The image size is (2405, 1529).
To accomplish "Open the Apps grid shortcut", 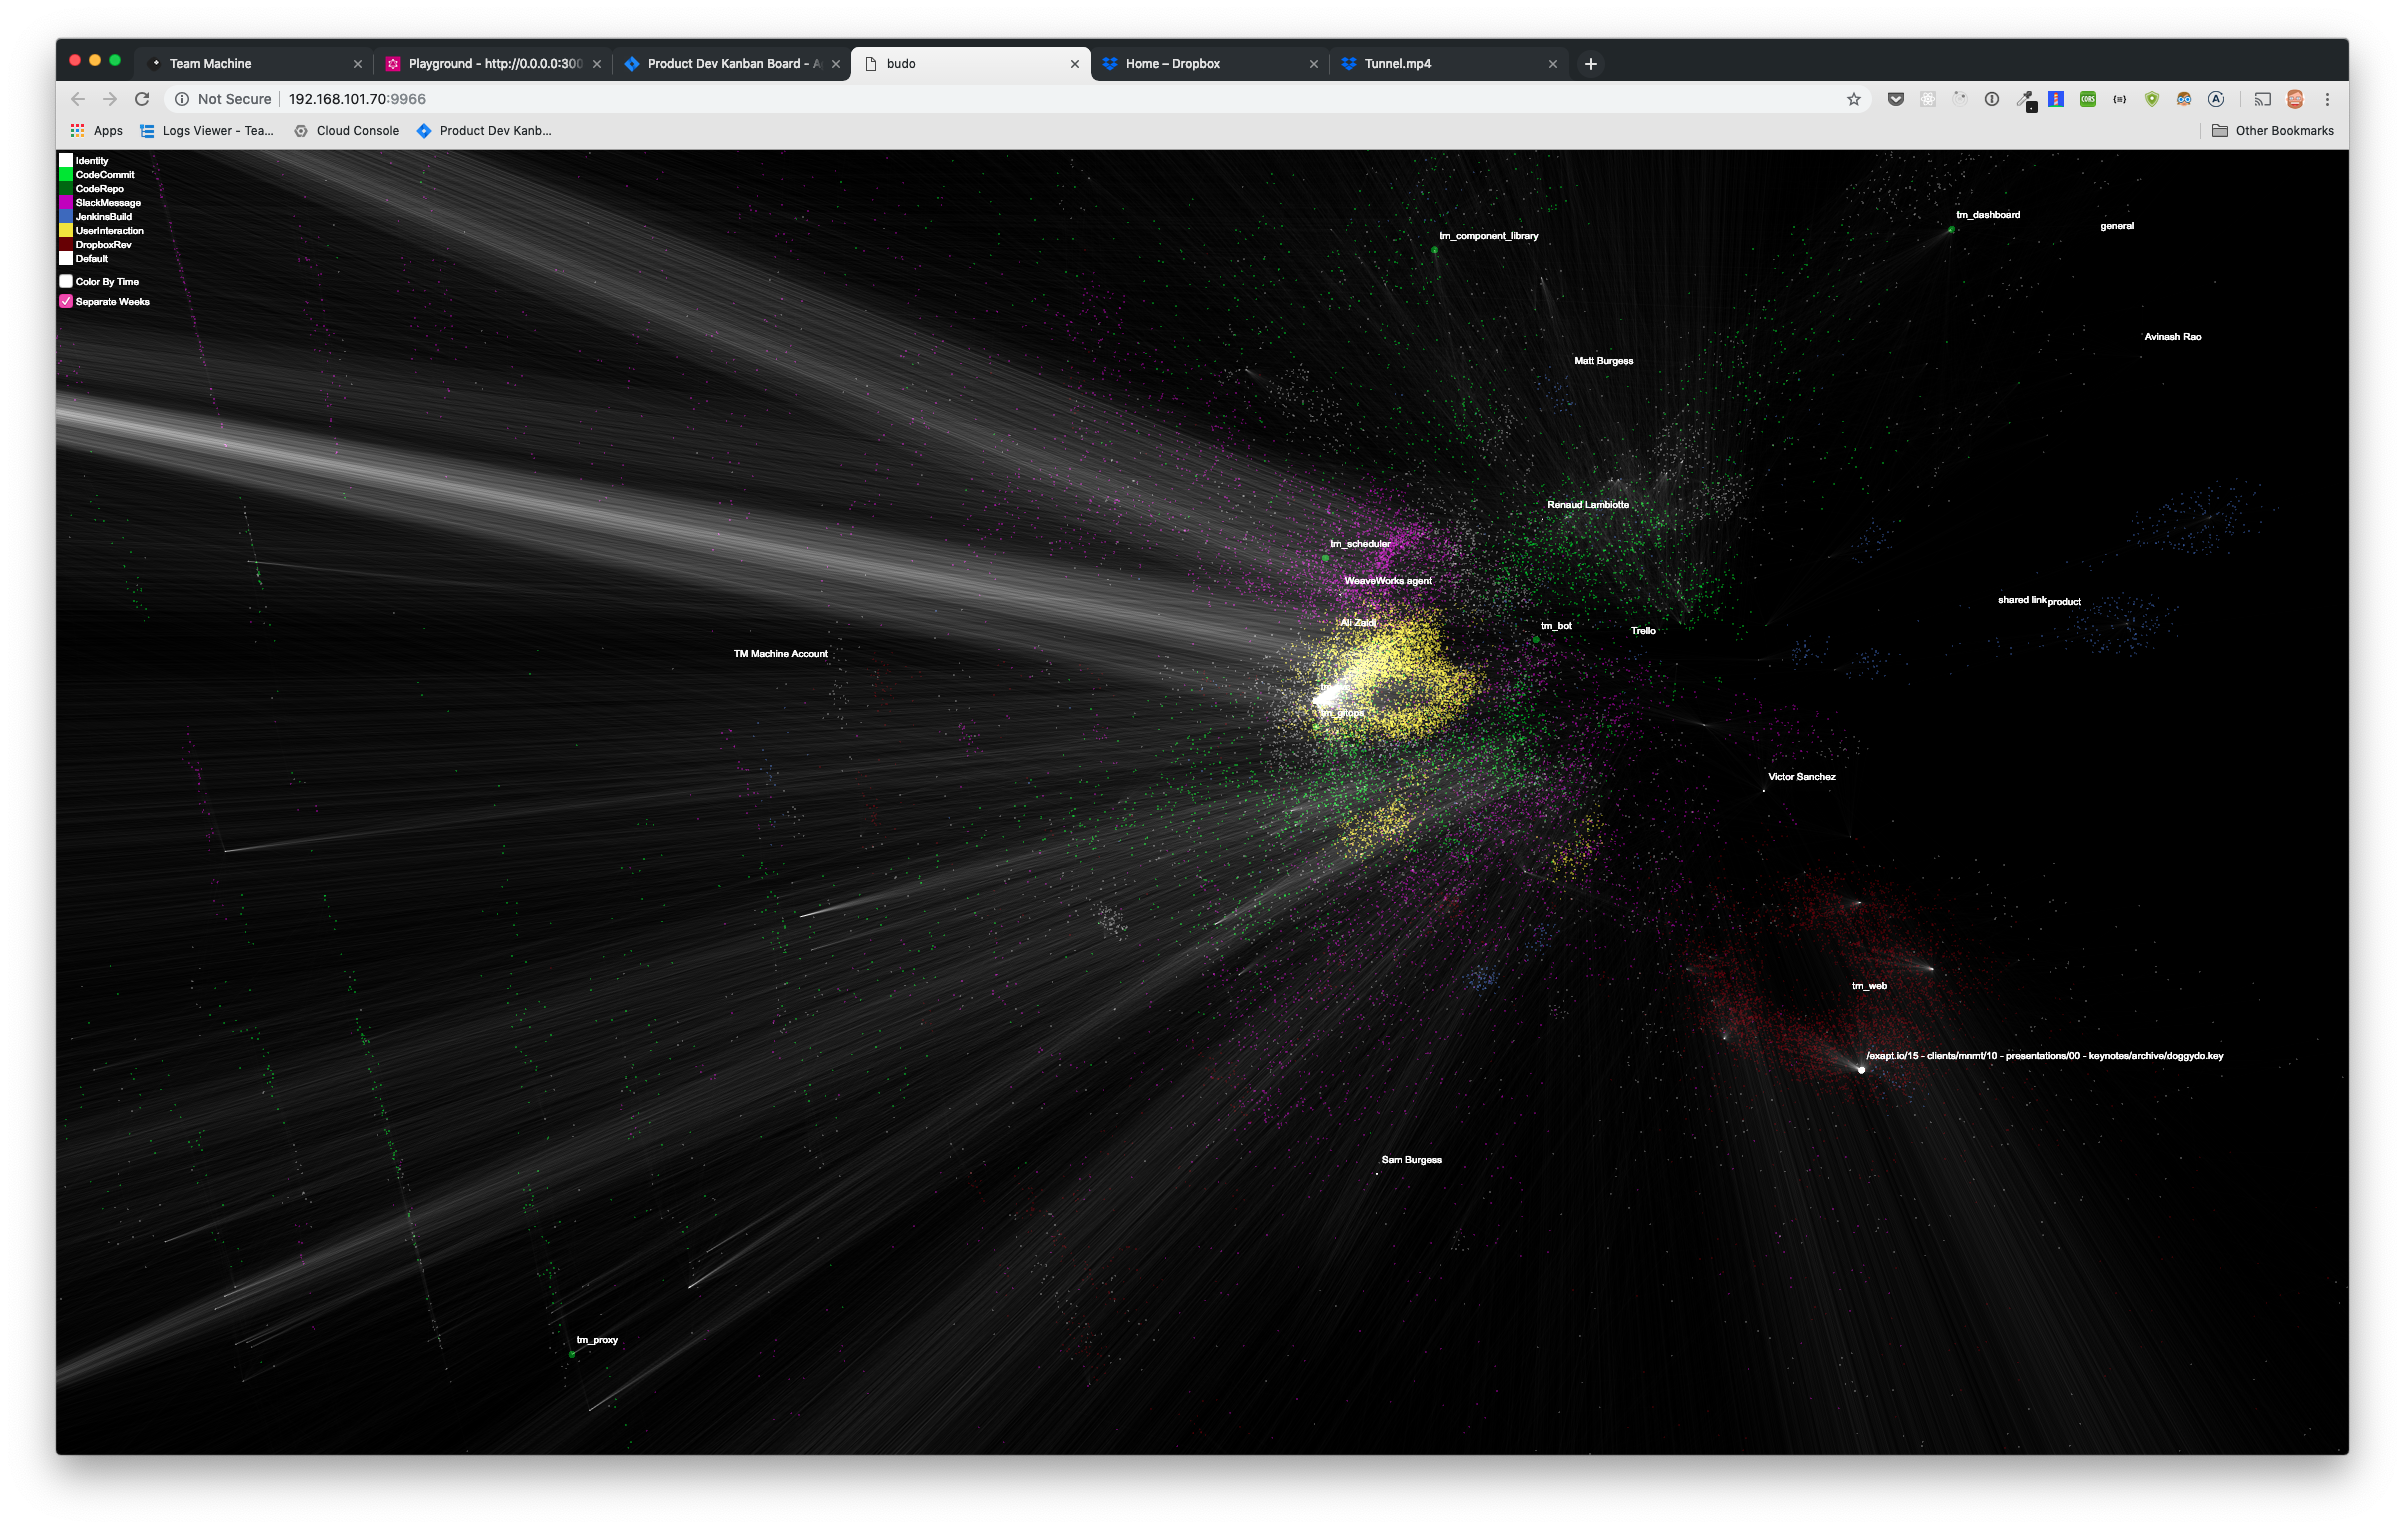I will [96, 131].
